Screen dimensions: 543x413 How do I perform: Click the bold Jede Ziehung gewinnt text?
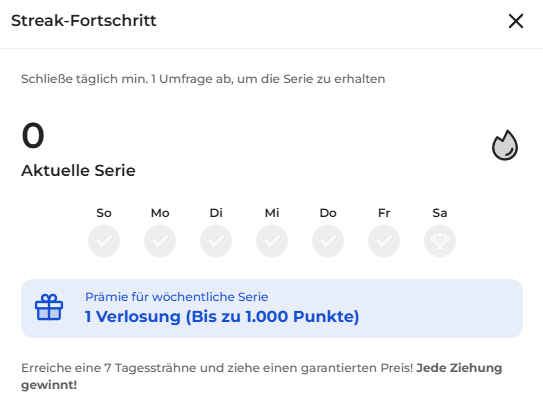pyautogui.click(x=261, y=376)
